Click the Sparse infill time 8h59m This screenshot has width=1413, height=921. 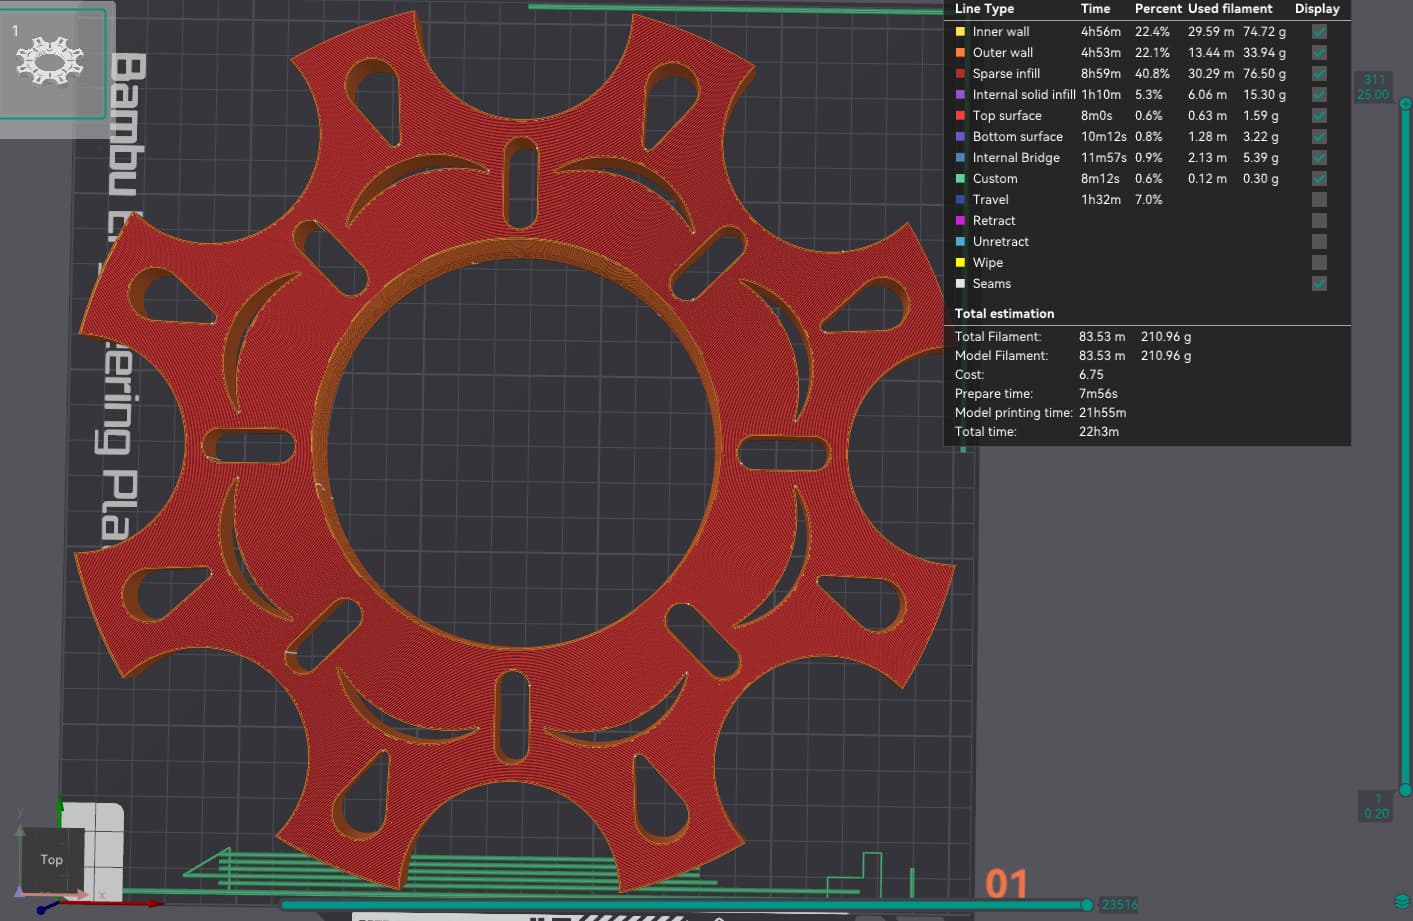point(1100,74)
